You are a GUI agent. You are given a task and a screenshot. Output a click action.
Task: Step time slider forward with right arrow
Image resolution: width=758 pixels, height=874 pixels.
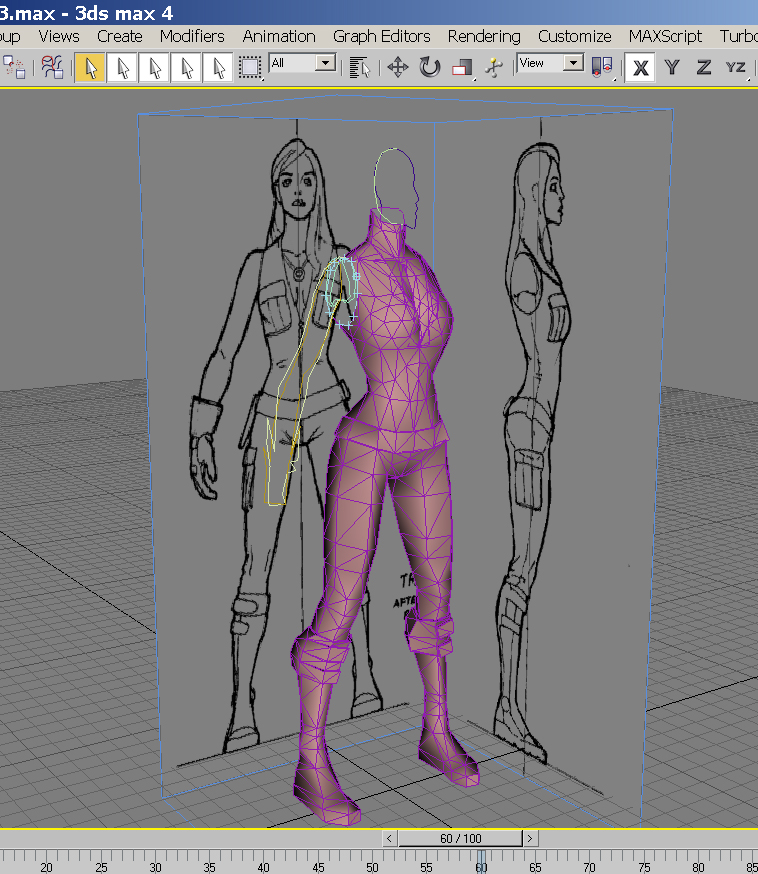point(529,838)
